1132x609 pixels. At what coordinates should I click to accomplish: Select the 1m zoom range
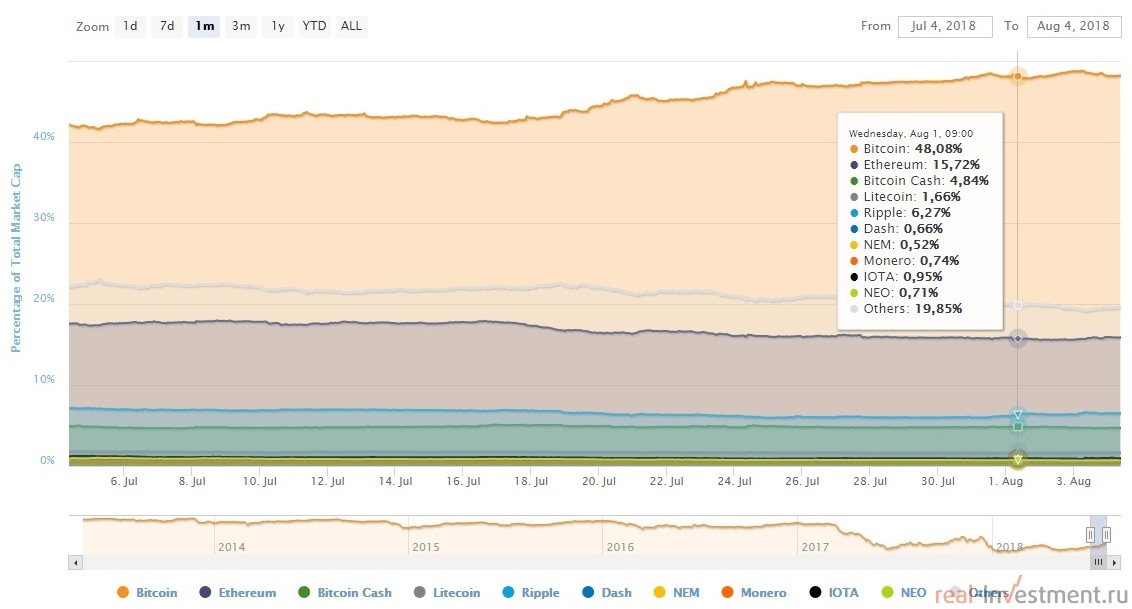(x=204, y=26)
